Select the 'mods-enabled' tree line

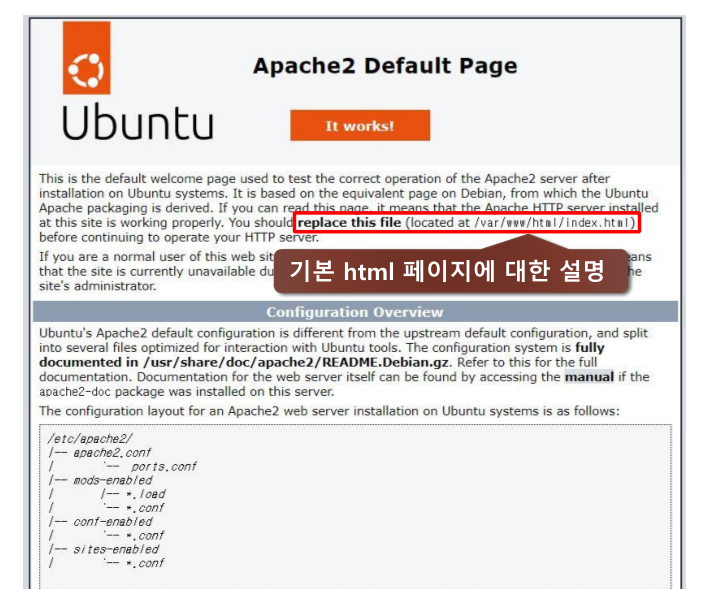[x=101, y=480]
